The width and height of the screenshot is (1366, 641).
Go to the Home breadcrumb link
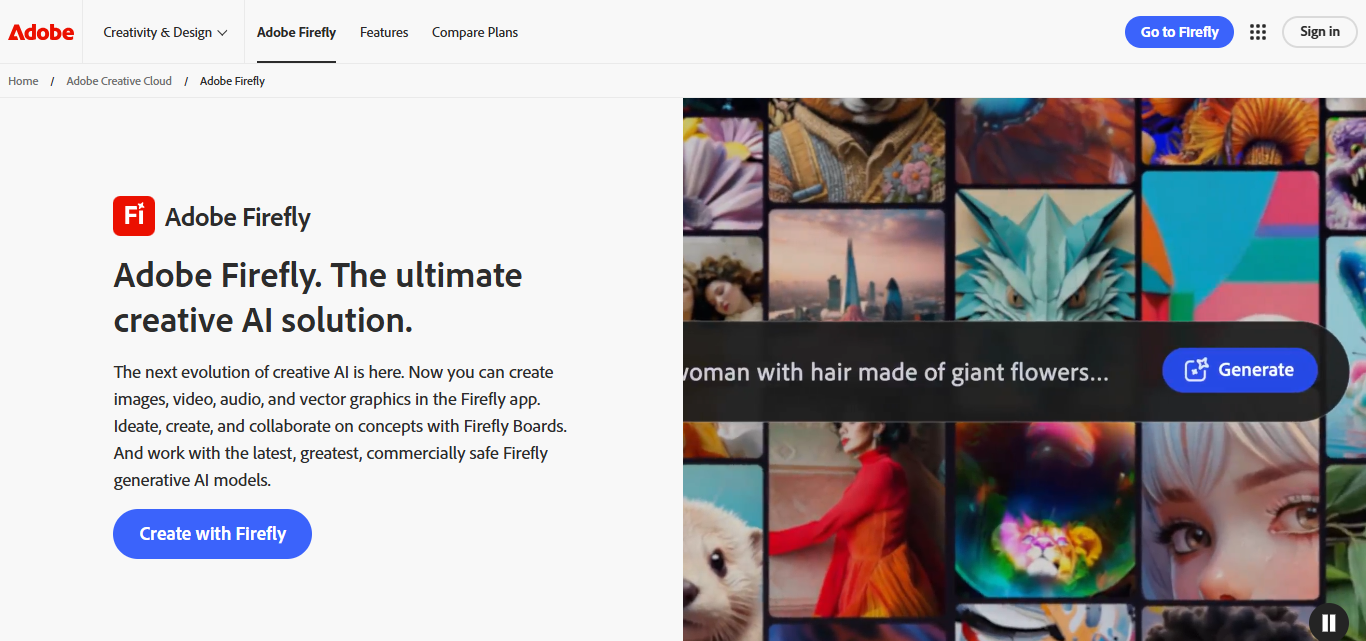(x=23, y=81)
